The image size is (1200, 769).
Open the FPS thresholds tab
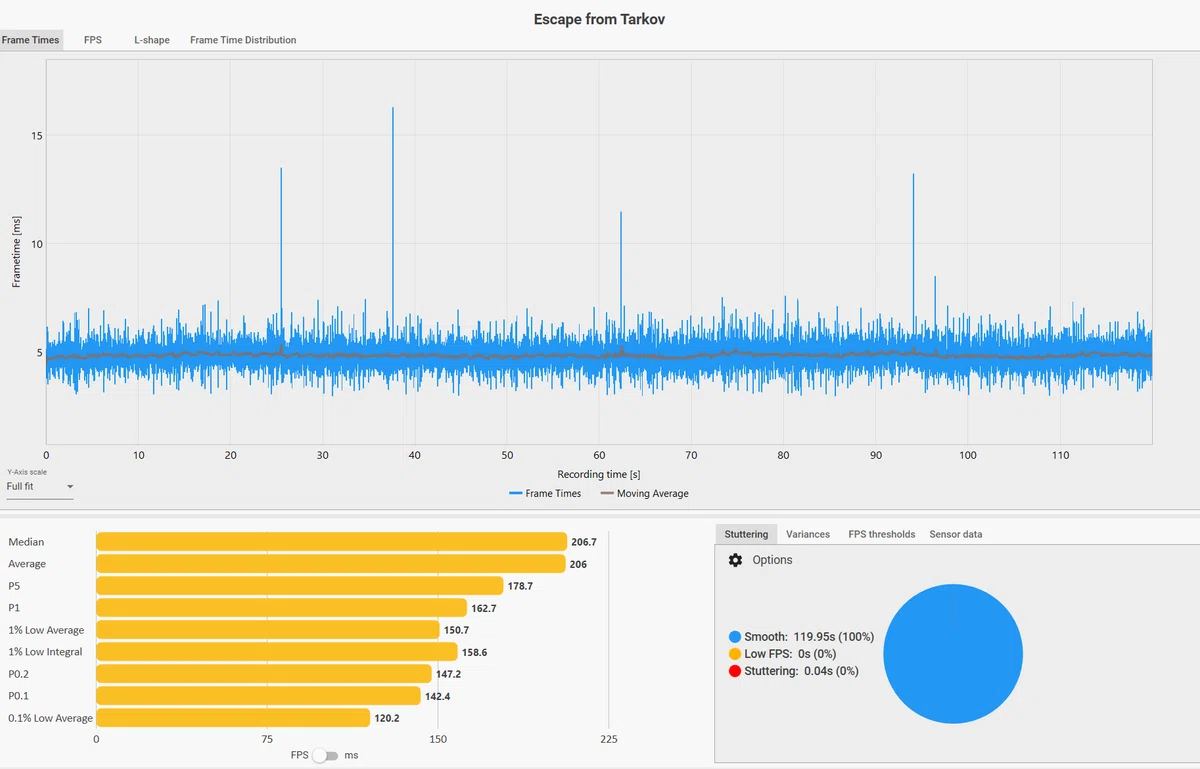pyautogui.click(x=881, y=534)
